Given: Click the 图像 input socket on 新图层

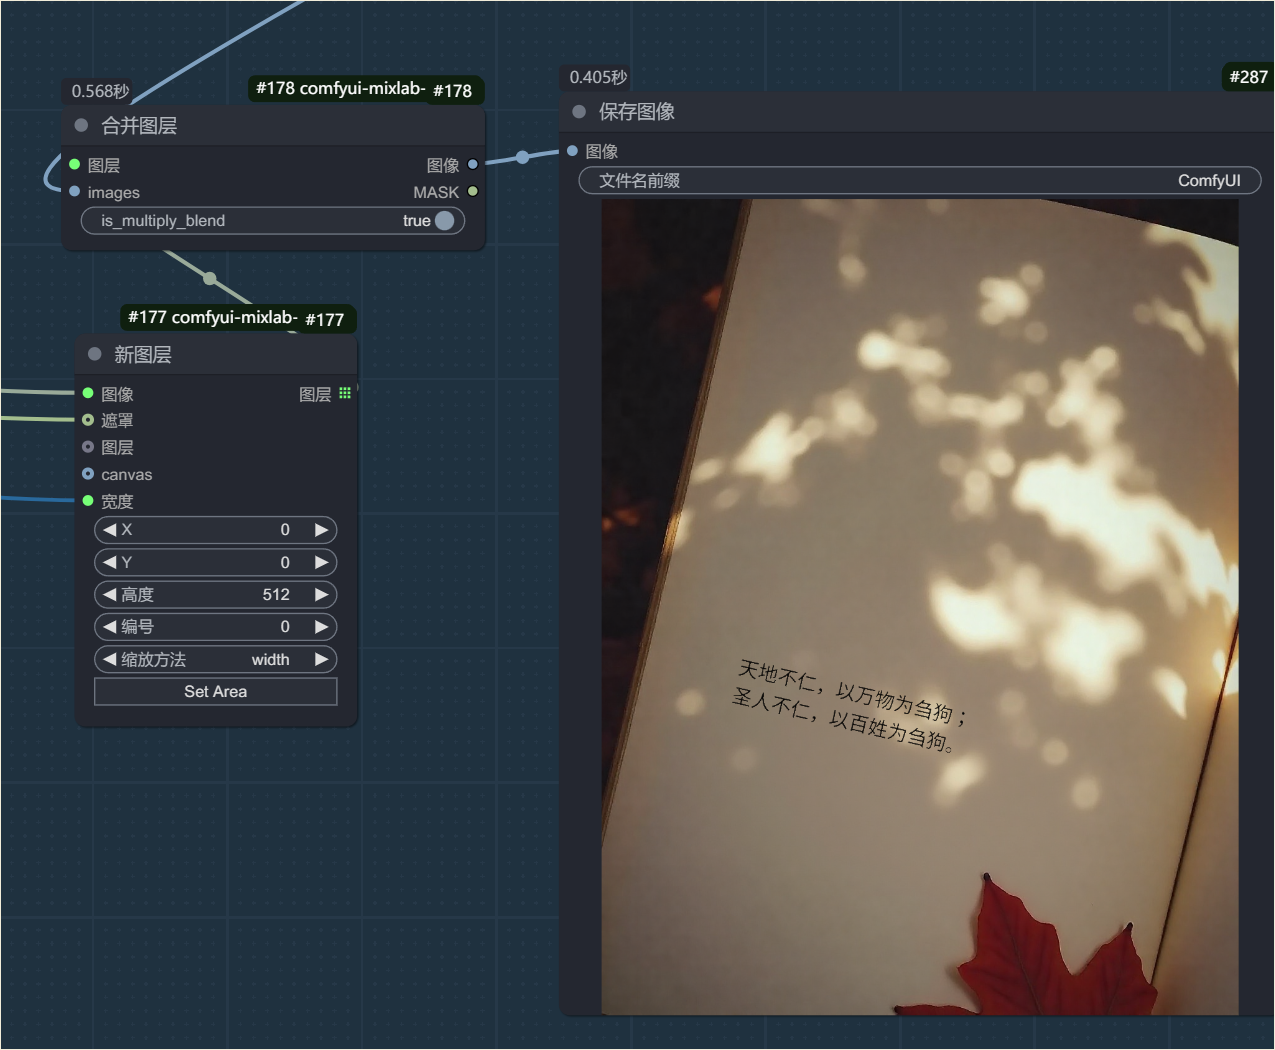Looking at the screenshot, I should click(88, 393).
